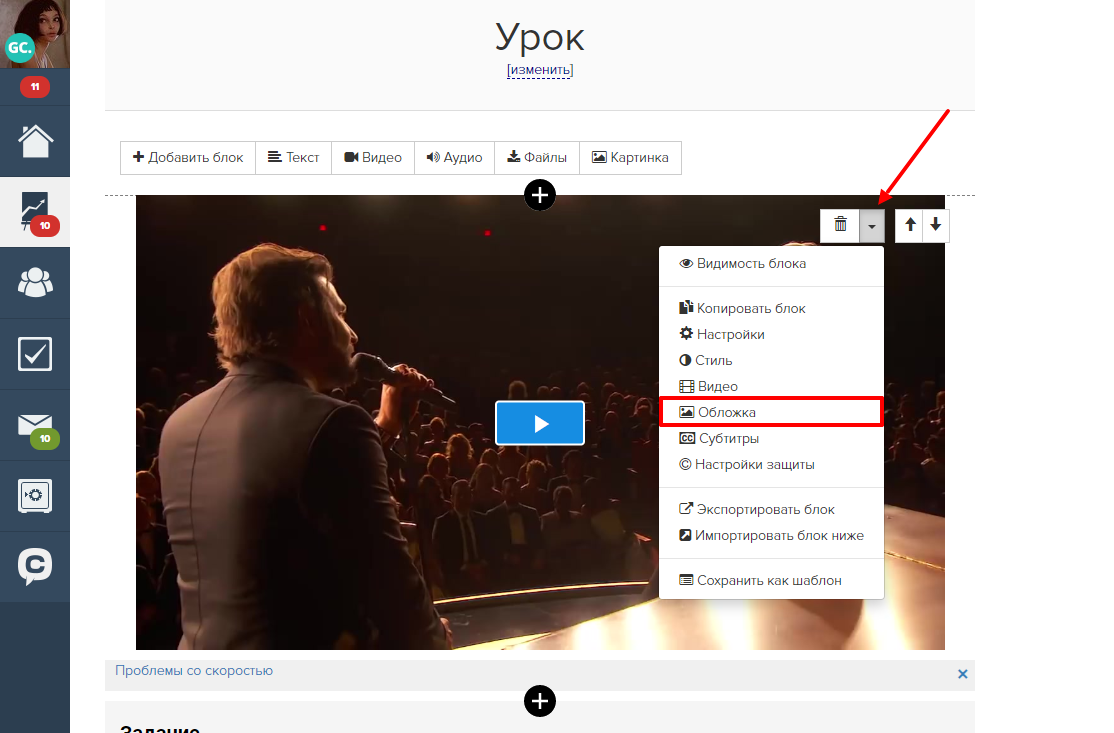The height and width of the screenshot is (733, 1114).
Task: Close the "Проблемы со скоростью" bar
Action: [x=962, y=674]
